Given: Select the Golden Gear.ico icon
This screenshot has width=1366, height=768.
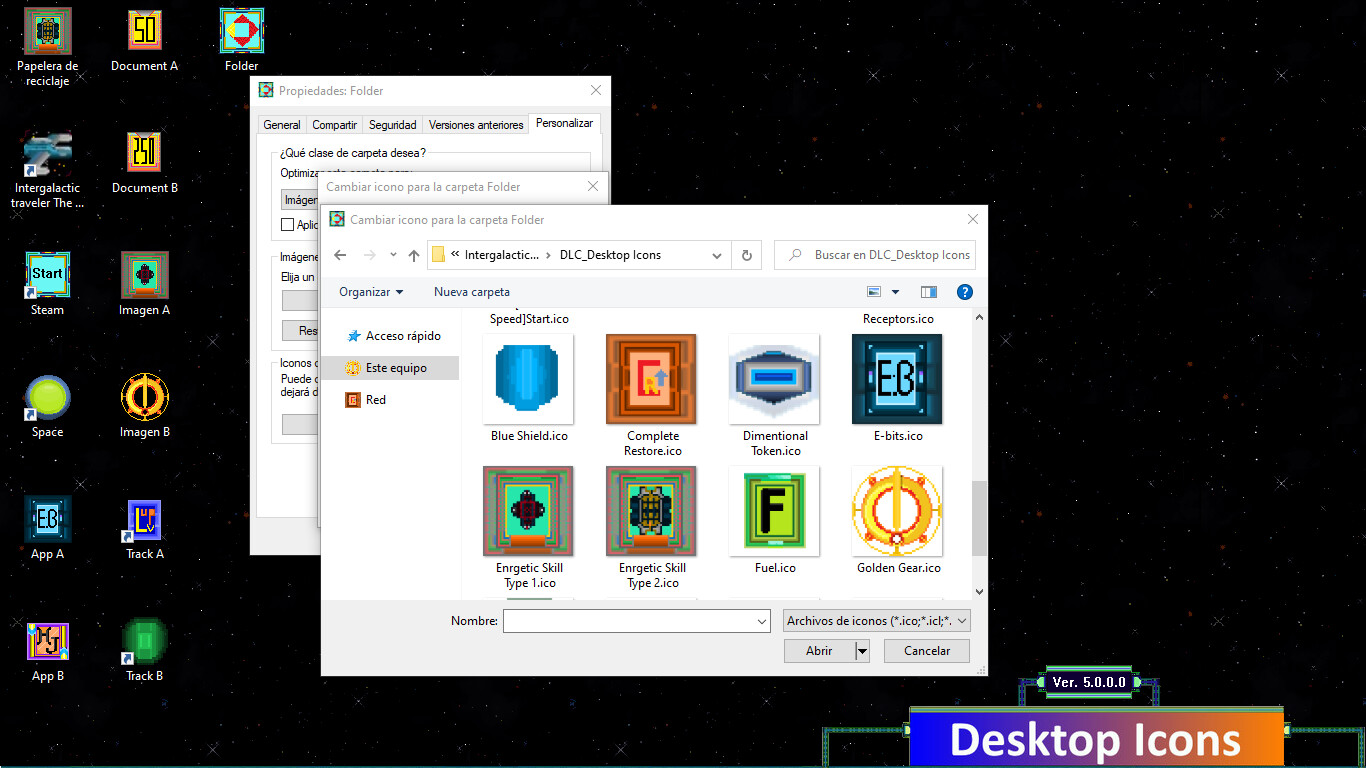Looking at the screenshot, I should click(897, 511).
